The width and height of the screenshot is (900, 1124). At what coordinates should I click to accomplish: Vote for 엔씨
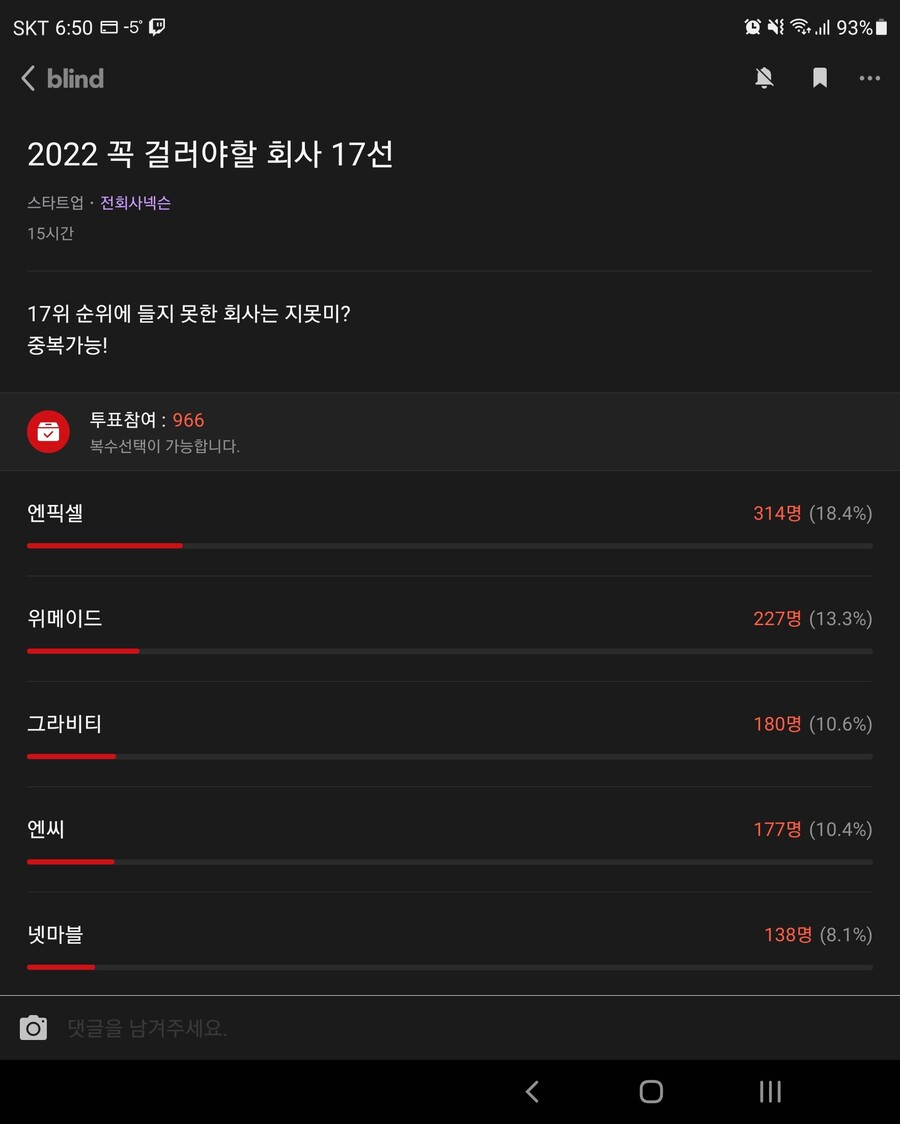tap(45, 829)
